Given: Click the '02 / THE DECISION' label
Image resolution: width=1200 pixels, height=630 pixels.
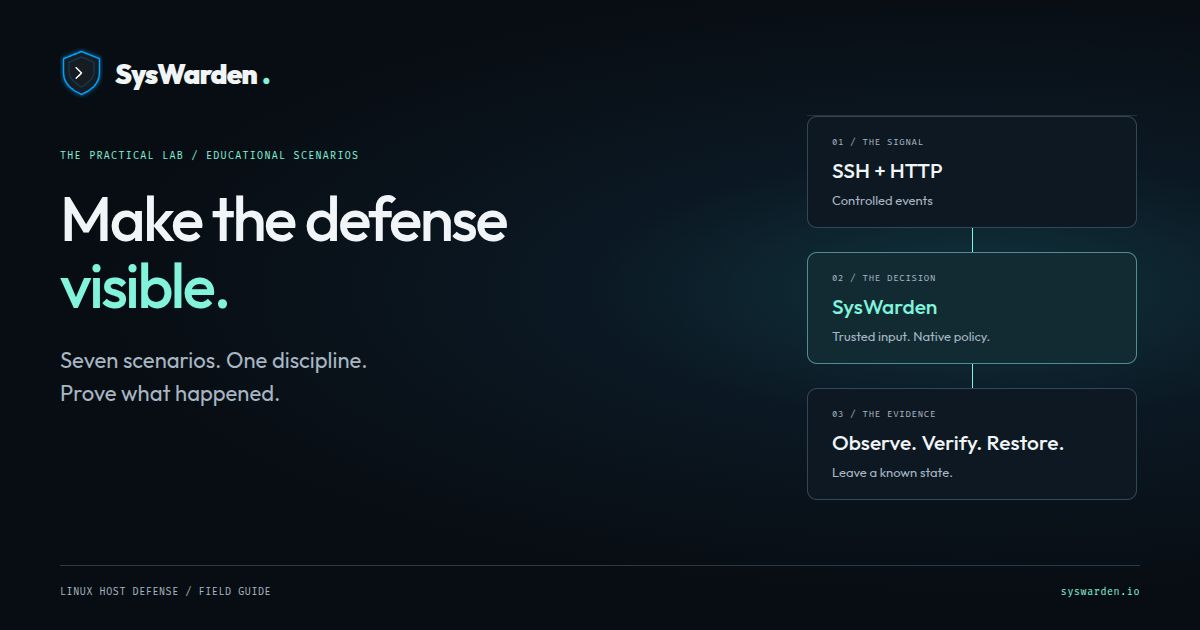Looking at the screenshot, I should tap(884, 278).
